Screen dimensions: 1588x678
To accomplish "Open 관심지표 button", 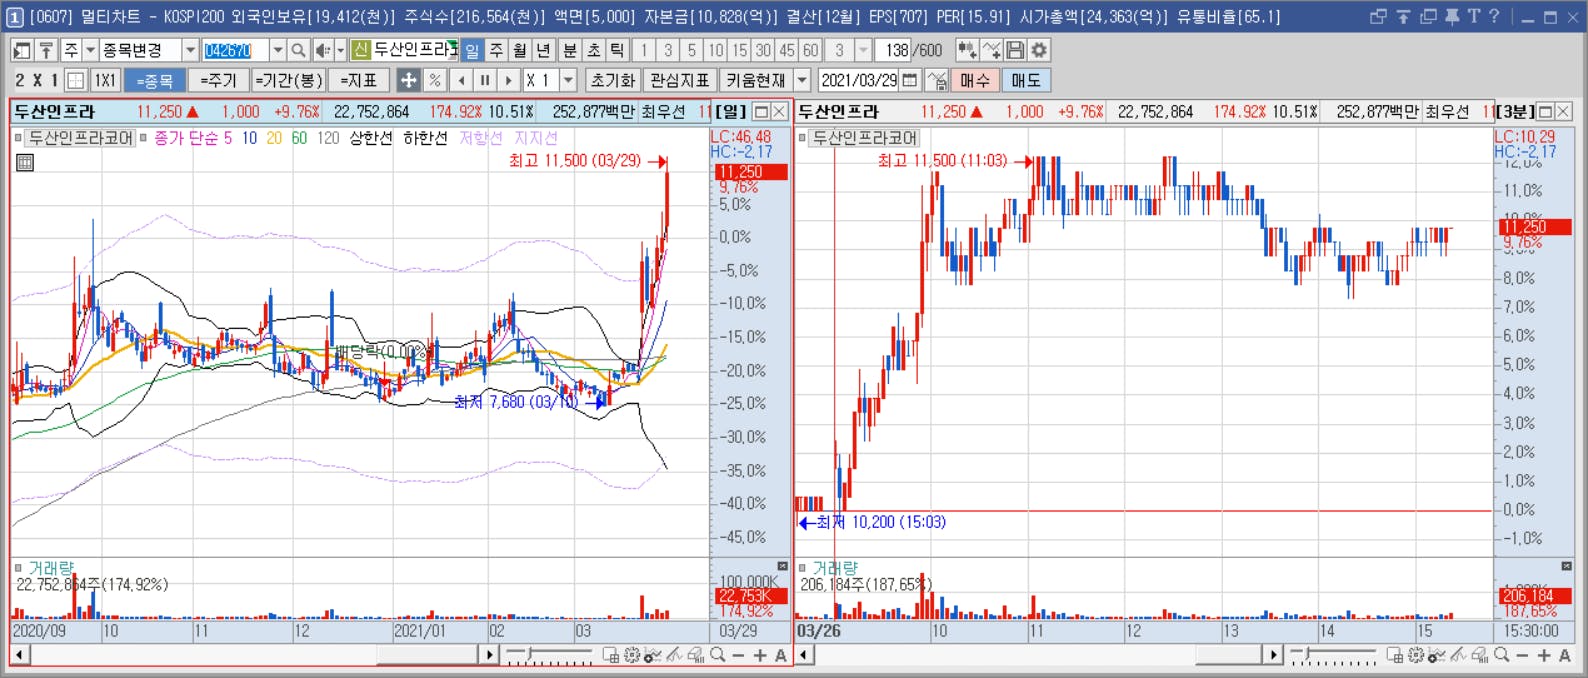I will 680,80.
